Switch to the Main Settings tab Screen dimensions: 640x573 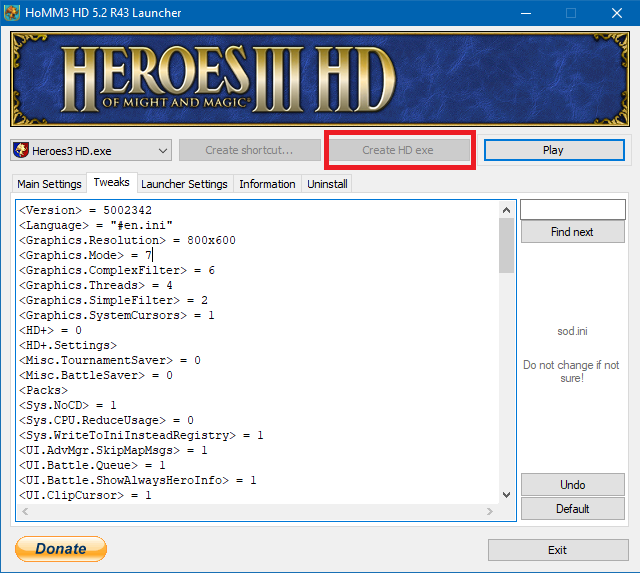(49, 184)
